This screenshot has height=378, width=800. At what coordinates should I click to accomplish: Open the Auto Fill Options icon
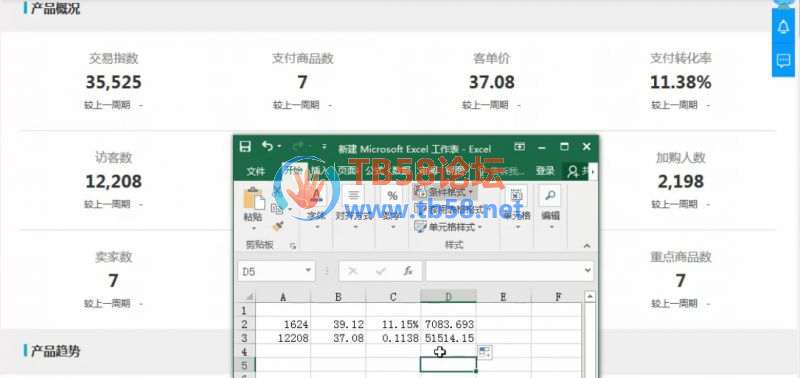pyautogui.click(x=485, y=351)
